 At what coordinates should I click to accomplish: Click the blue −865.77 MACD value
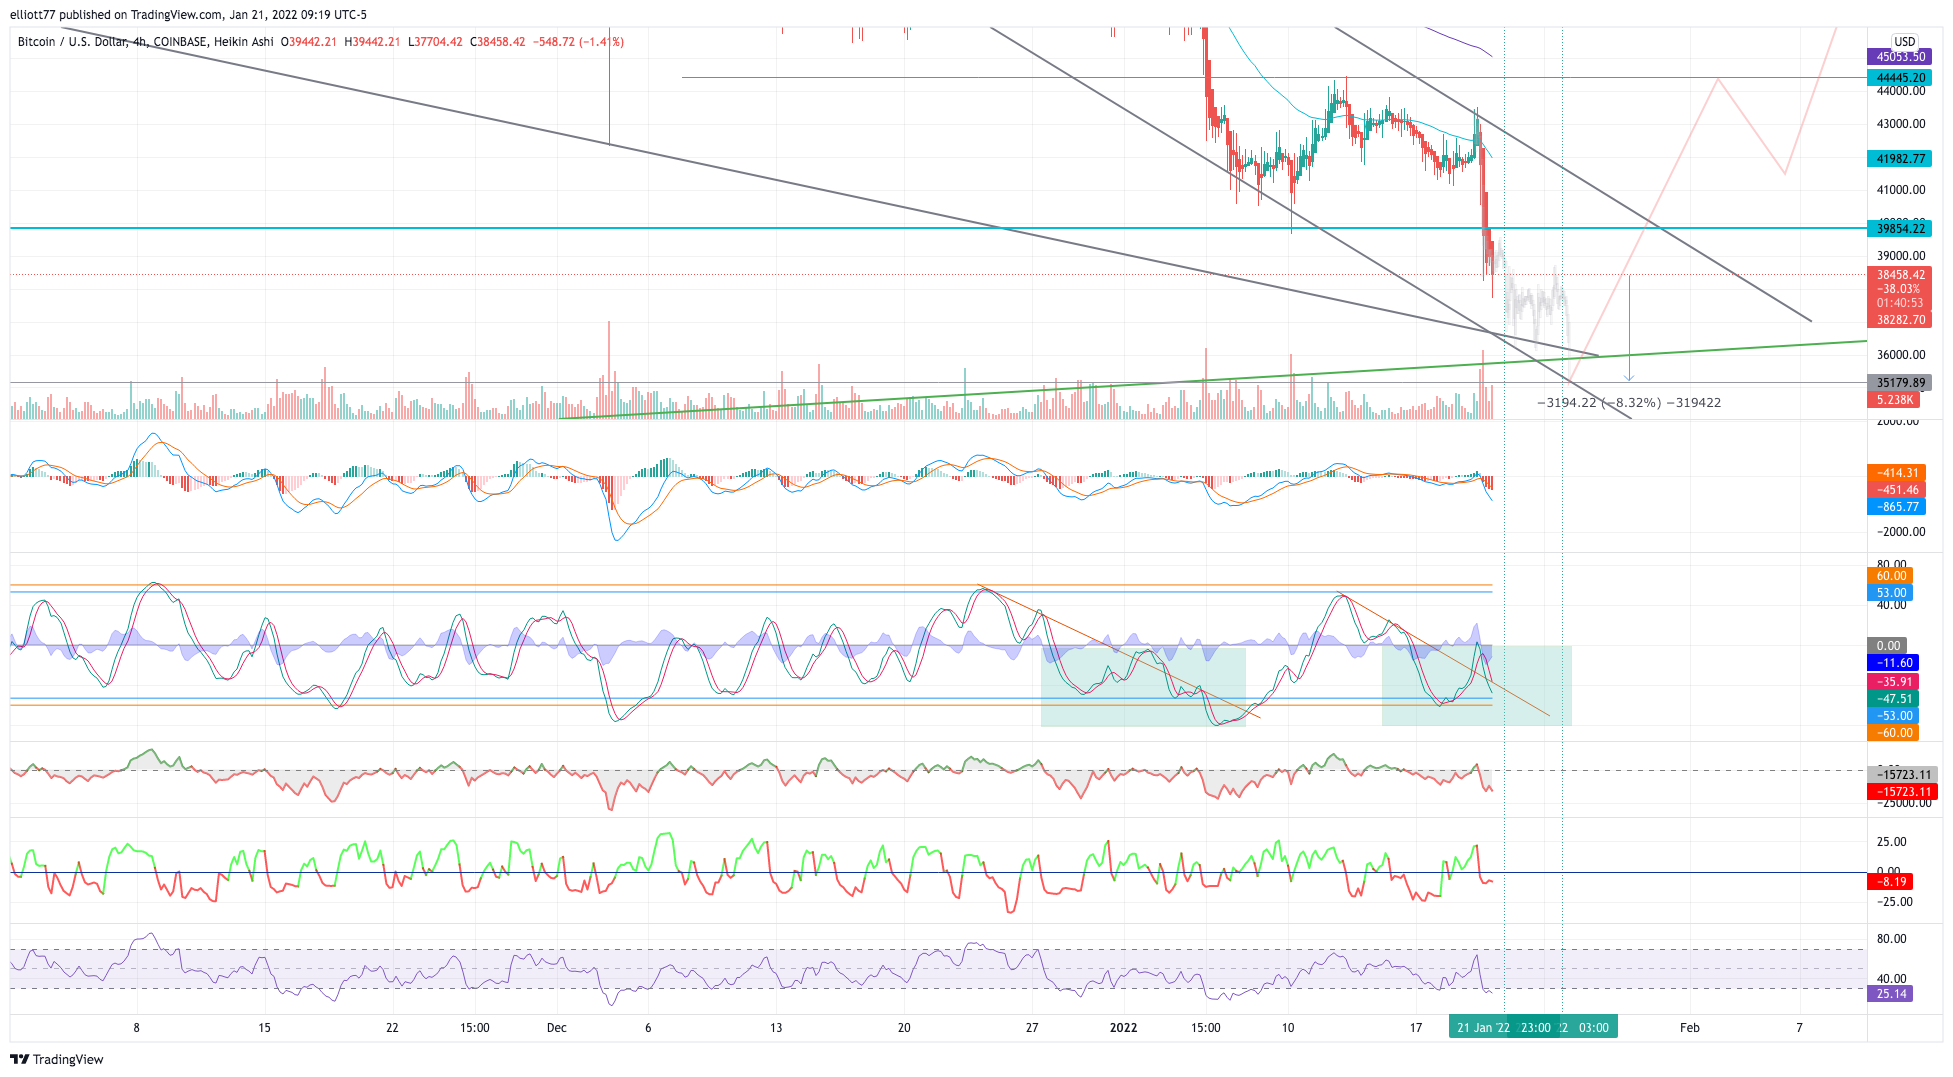[1896, 507]
